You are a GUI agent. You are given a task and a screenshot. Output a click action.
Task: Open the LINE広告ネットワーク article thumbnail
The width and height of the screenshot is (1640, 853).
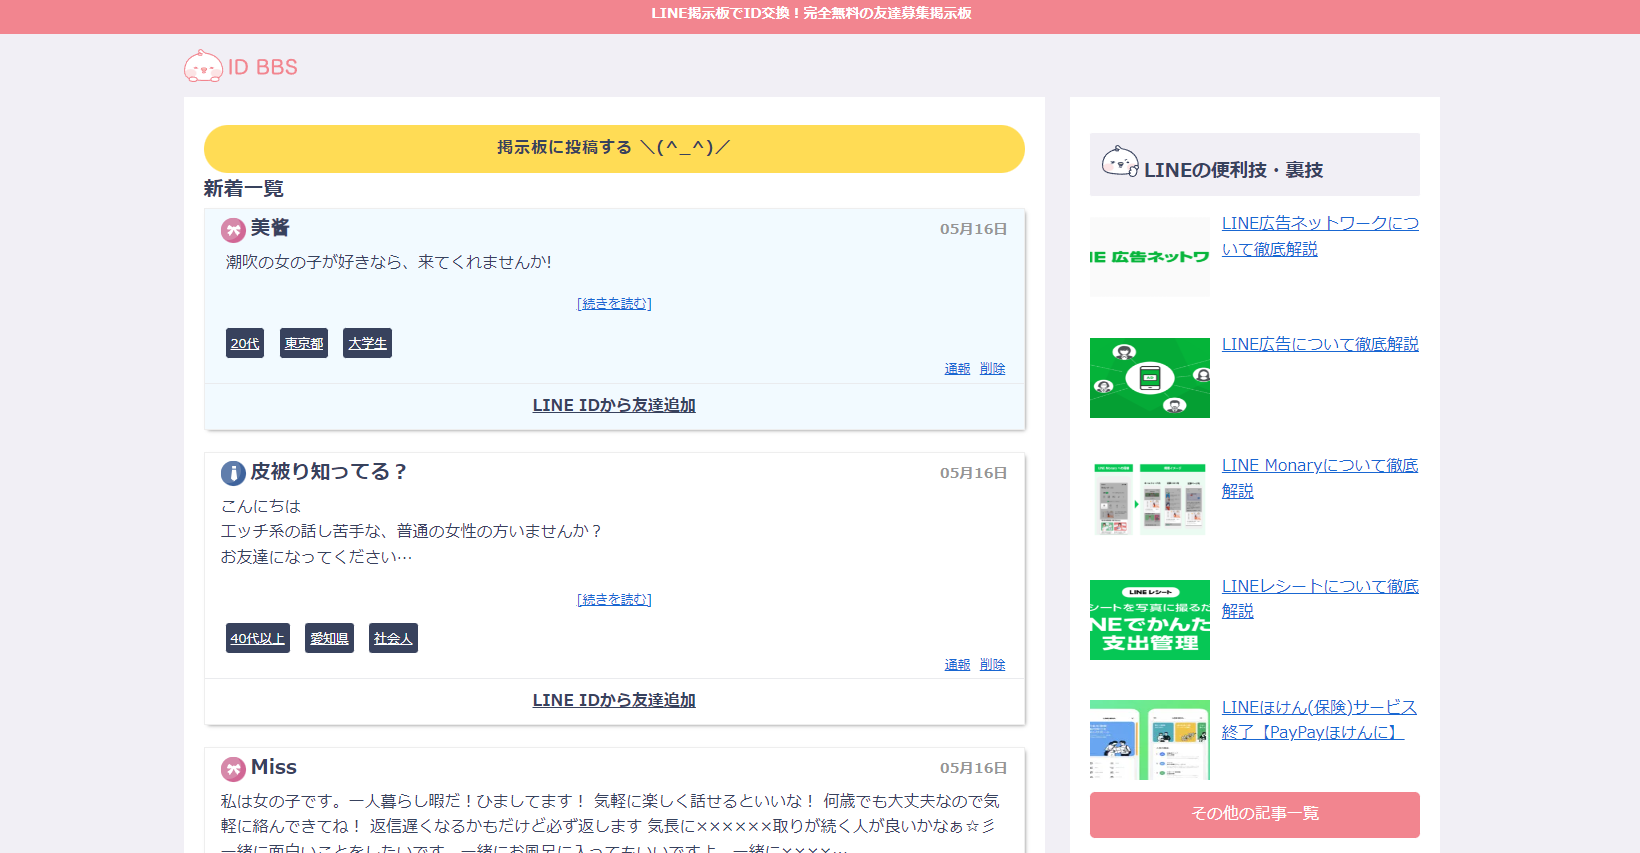[x=1149, y=257]
